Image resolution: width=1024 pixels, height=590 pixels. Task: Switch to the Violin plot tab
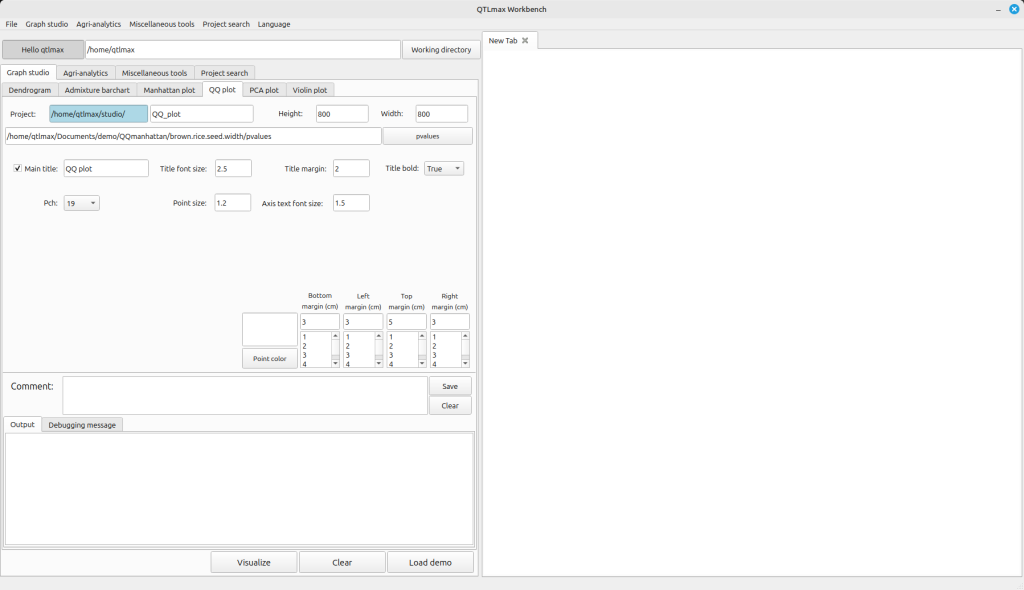tap(310, 90)
